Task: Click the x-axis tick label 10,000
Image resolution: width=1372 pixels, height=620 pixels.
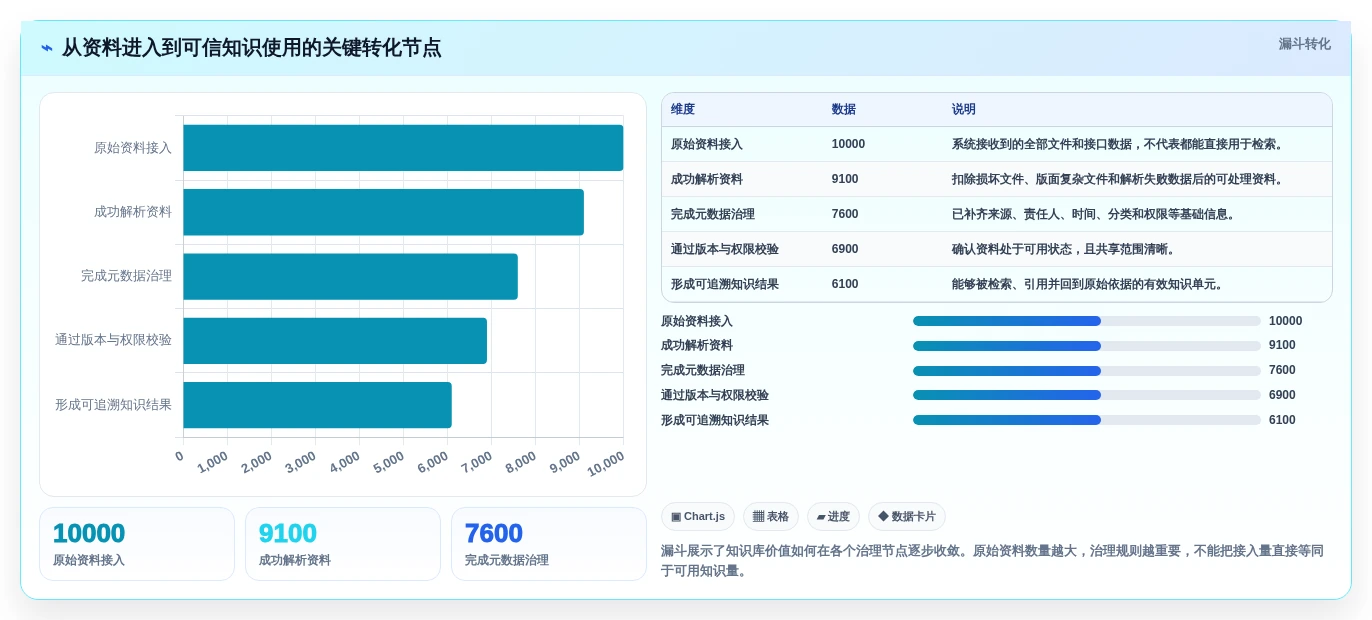Action: click(x=606, y=463)
